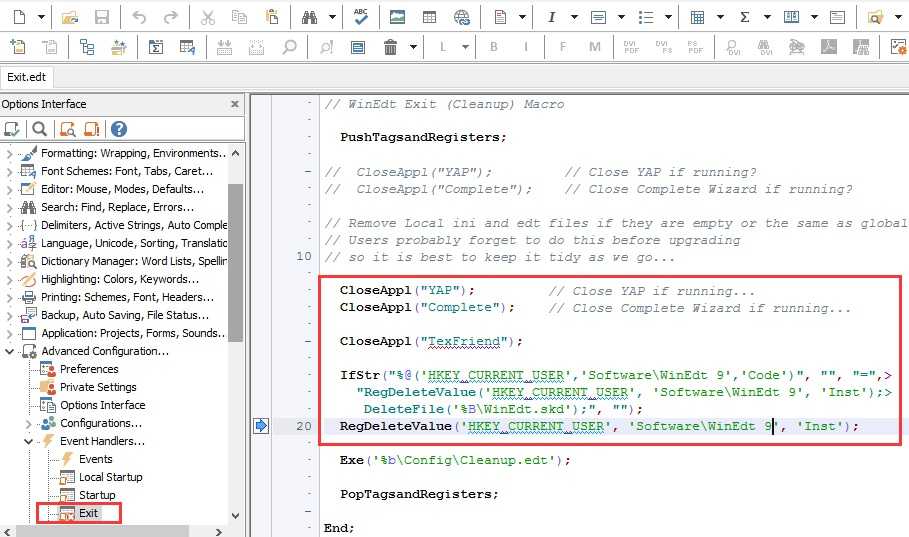The image size is (909, 537).
Task: Click the Find binoculars toolbar icon
Action: point(310,17)
